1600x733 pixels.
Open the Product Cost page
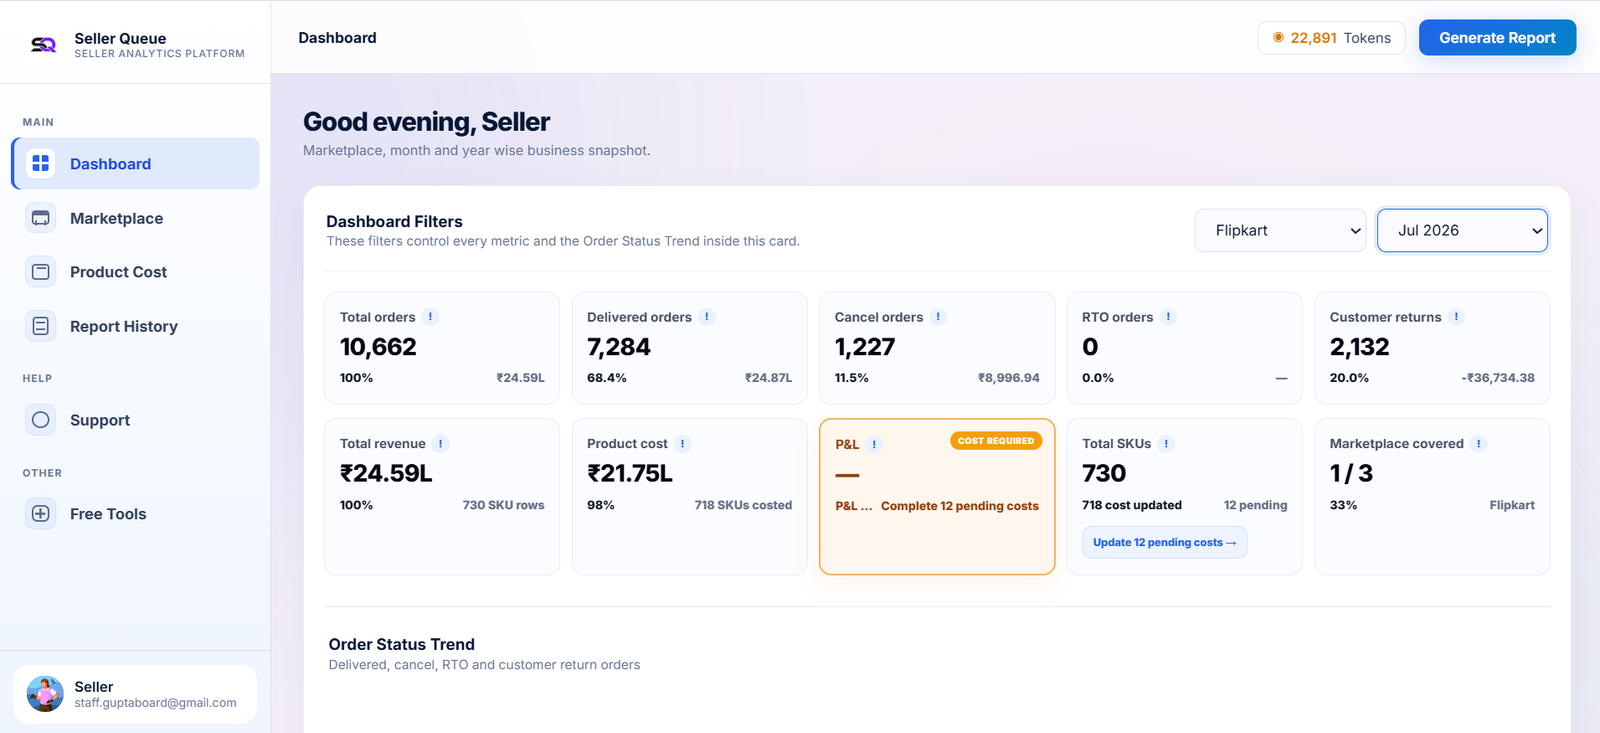tap(136, 272)
